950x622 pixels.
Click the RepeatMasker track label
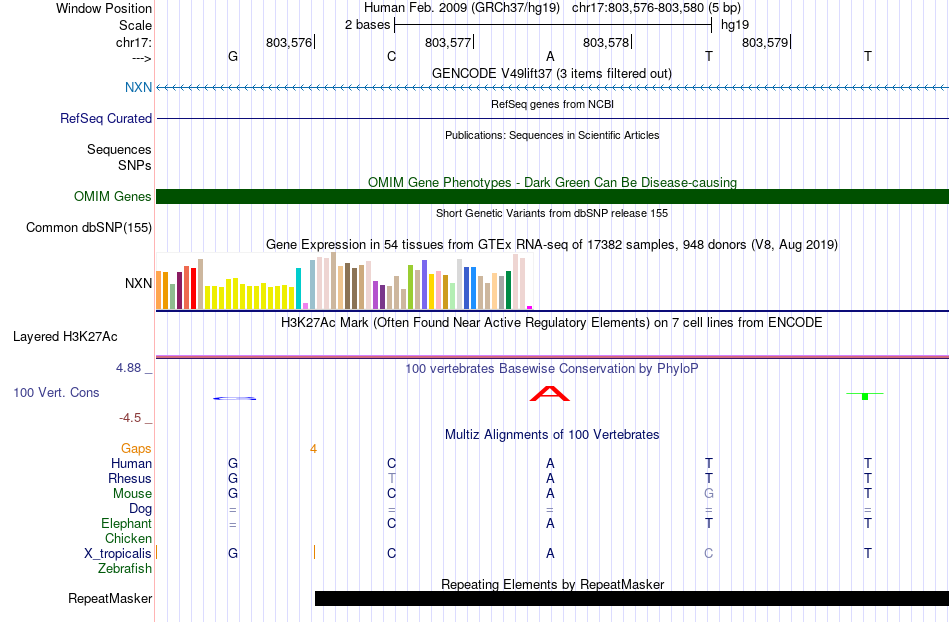point(110,598)
